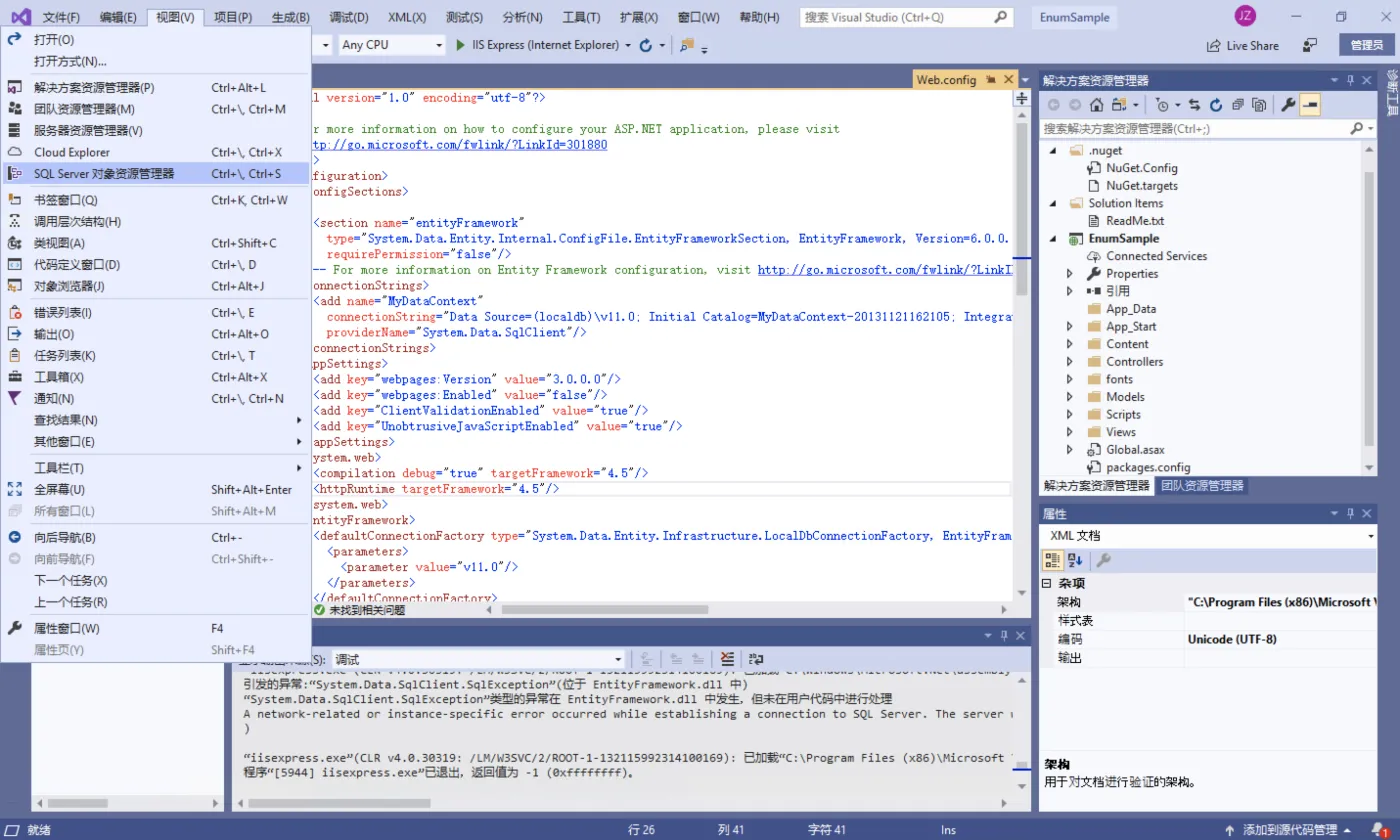Click the Sync with Active Document arrows icon

pyautogui.click(x=1194, y=105)
